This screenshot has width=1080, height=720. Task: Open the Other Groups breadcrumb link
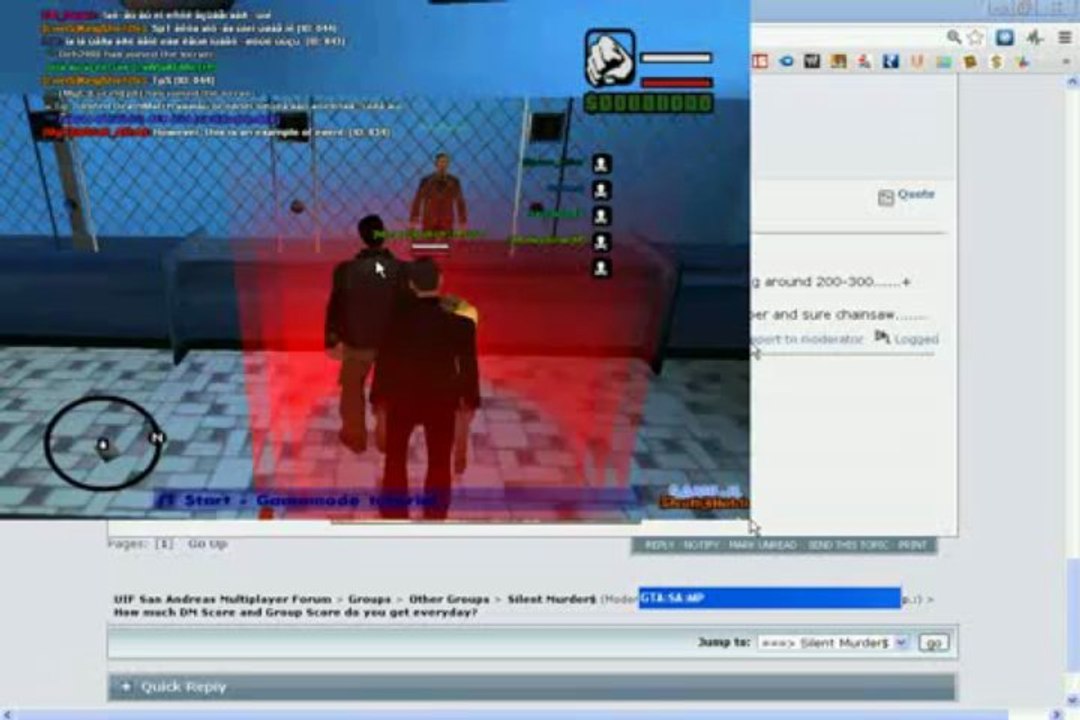tap(448, 599)
